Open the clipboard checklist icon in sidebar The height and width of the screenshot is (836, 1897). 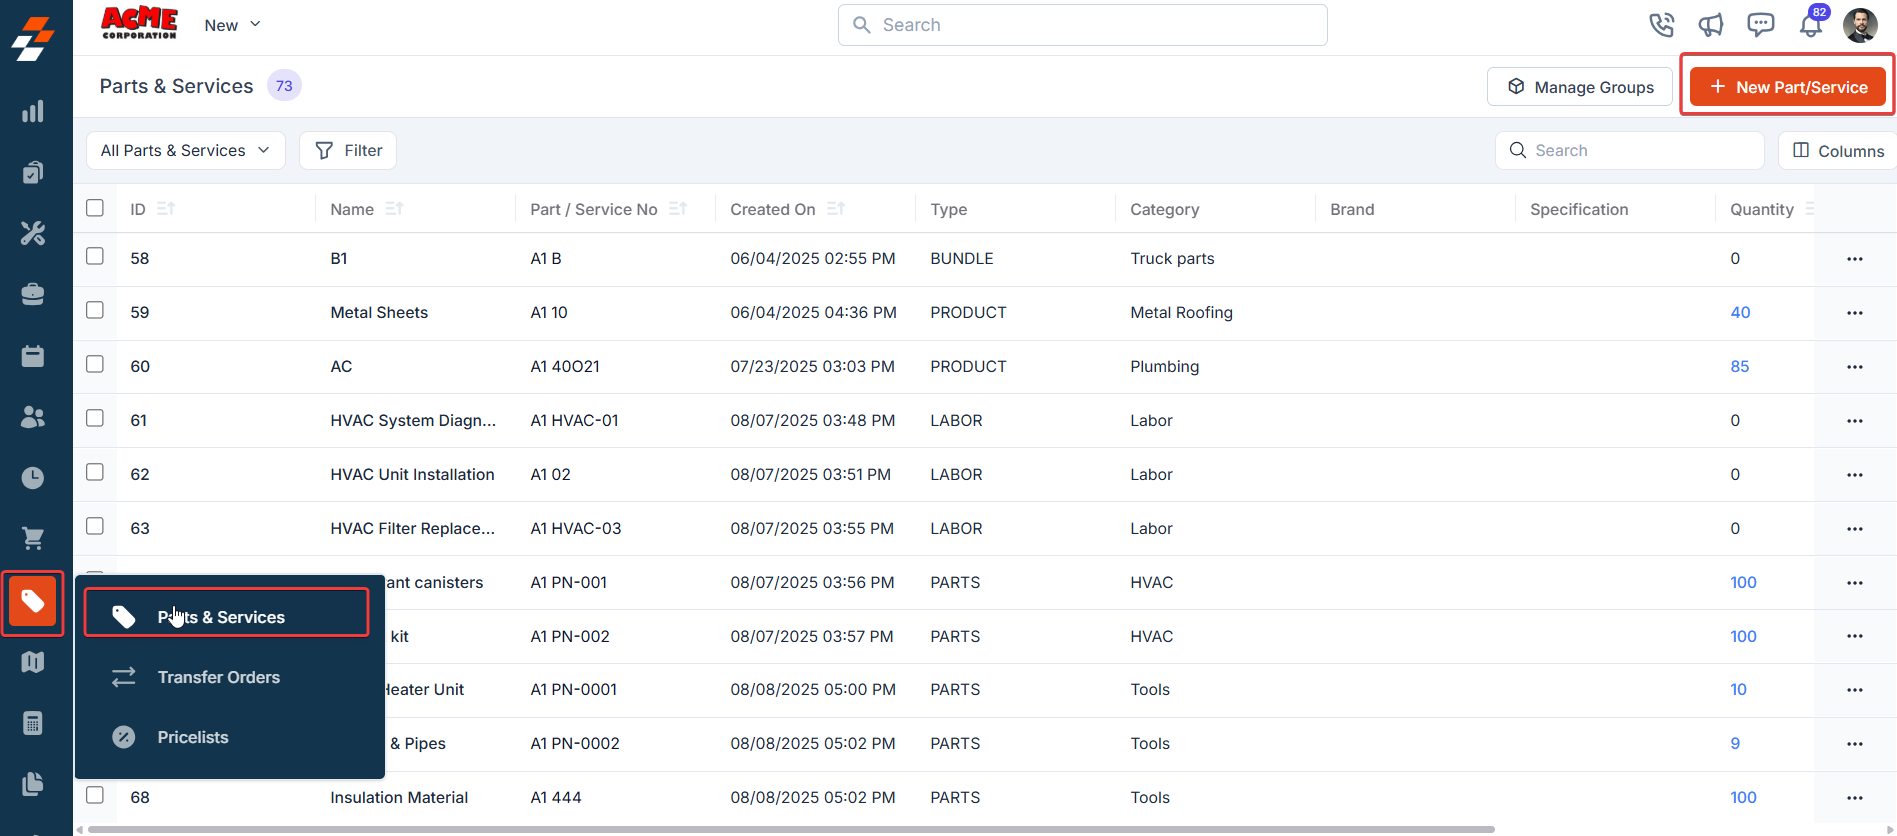(x=33, y=172)
